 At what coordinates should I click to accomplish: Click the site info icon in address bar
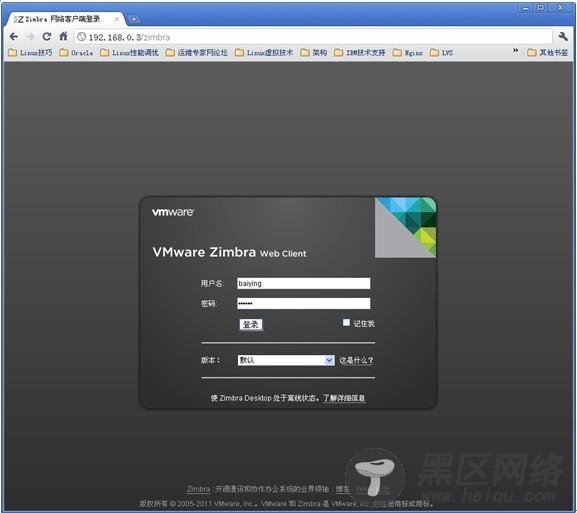82,37
